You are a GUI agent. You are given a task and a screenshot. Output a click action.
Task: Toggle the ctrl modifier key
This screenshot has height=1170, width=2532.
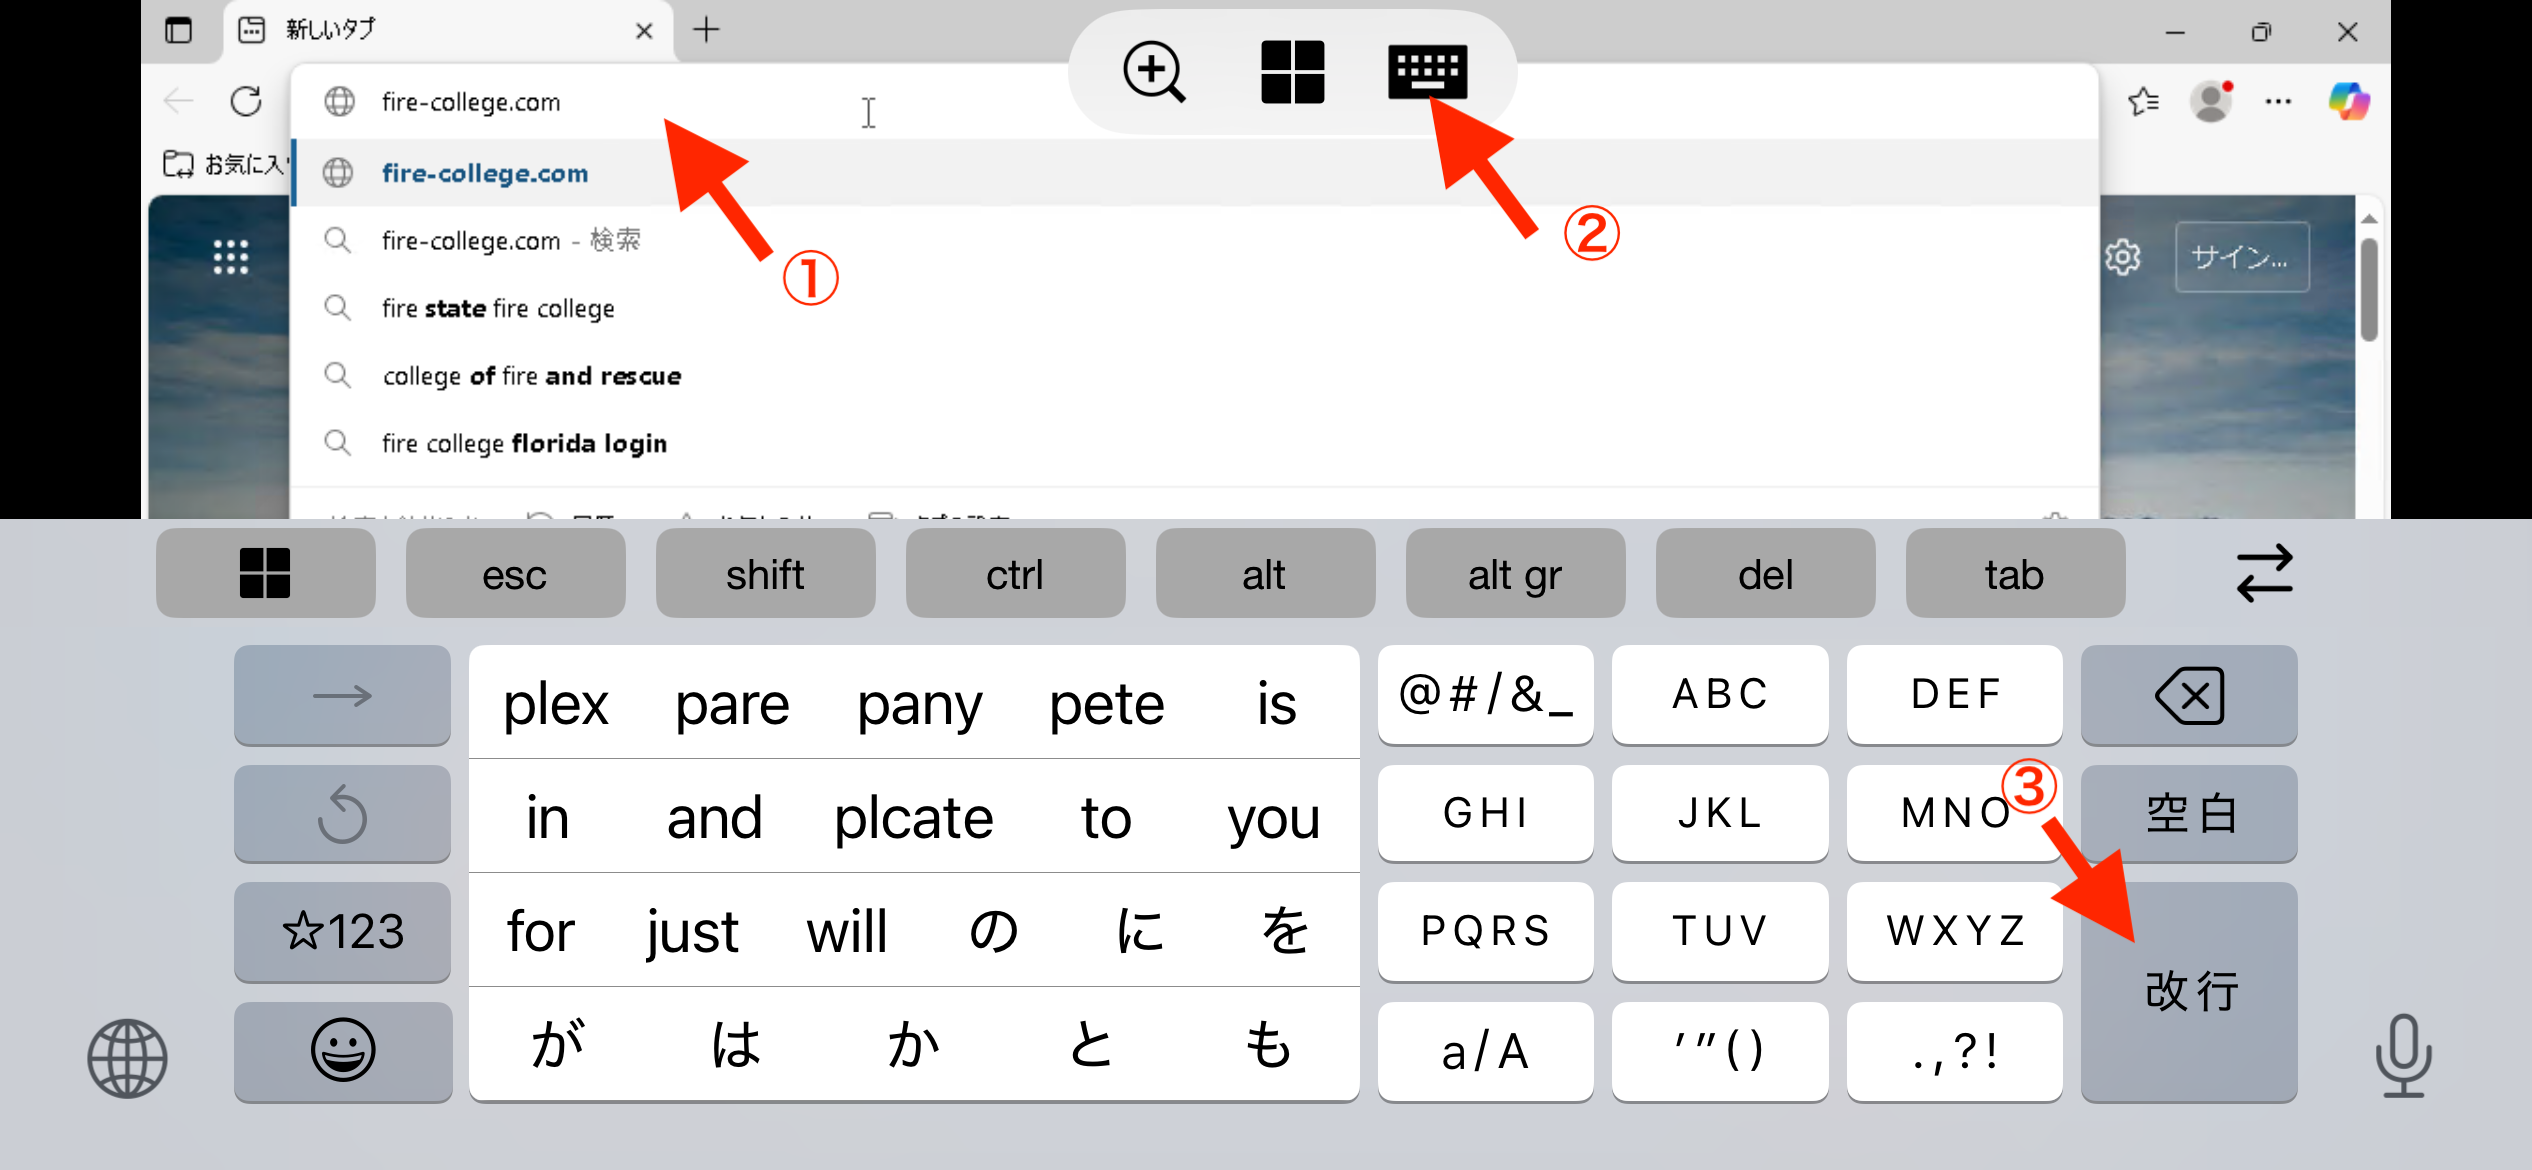[x=1015, y=574]
